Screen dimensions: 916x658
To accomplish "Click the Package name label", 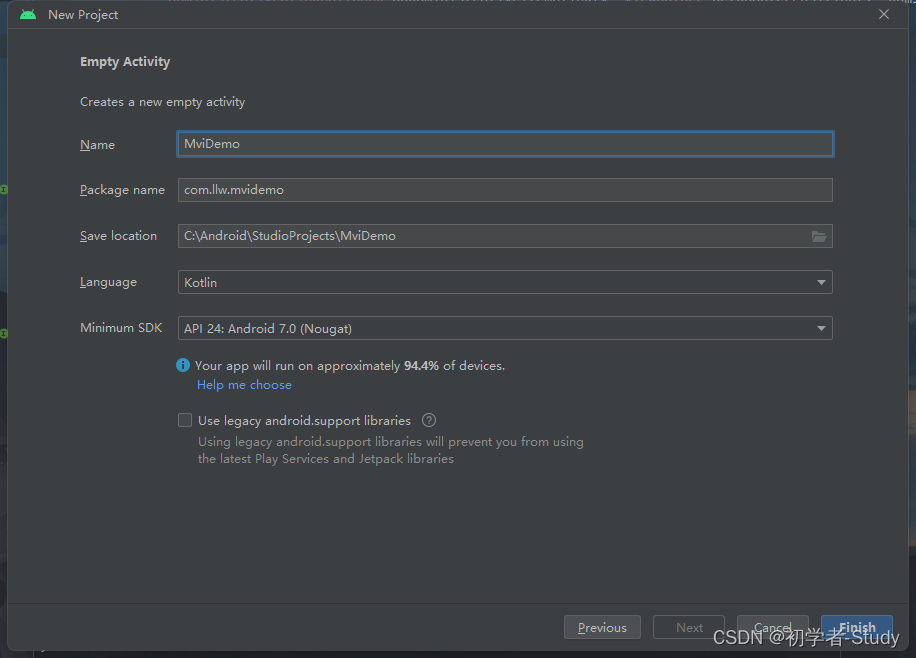I will click(122, 190).
